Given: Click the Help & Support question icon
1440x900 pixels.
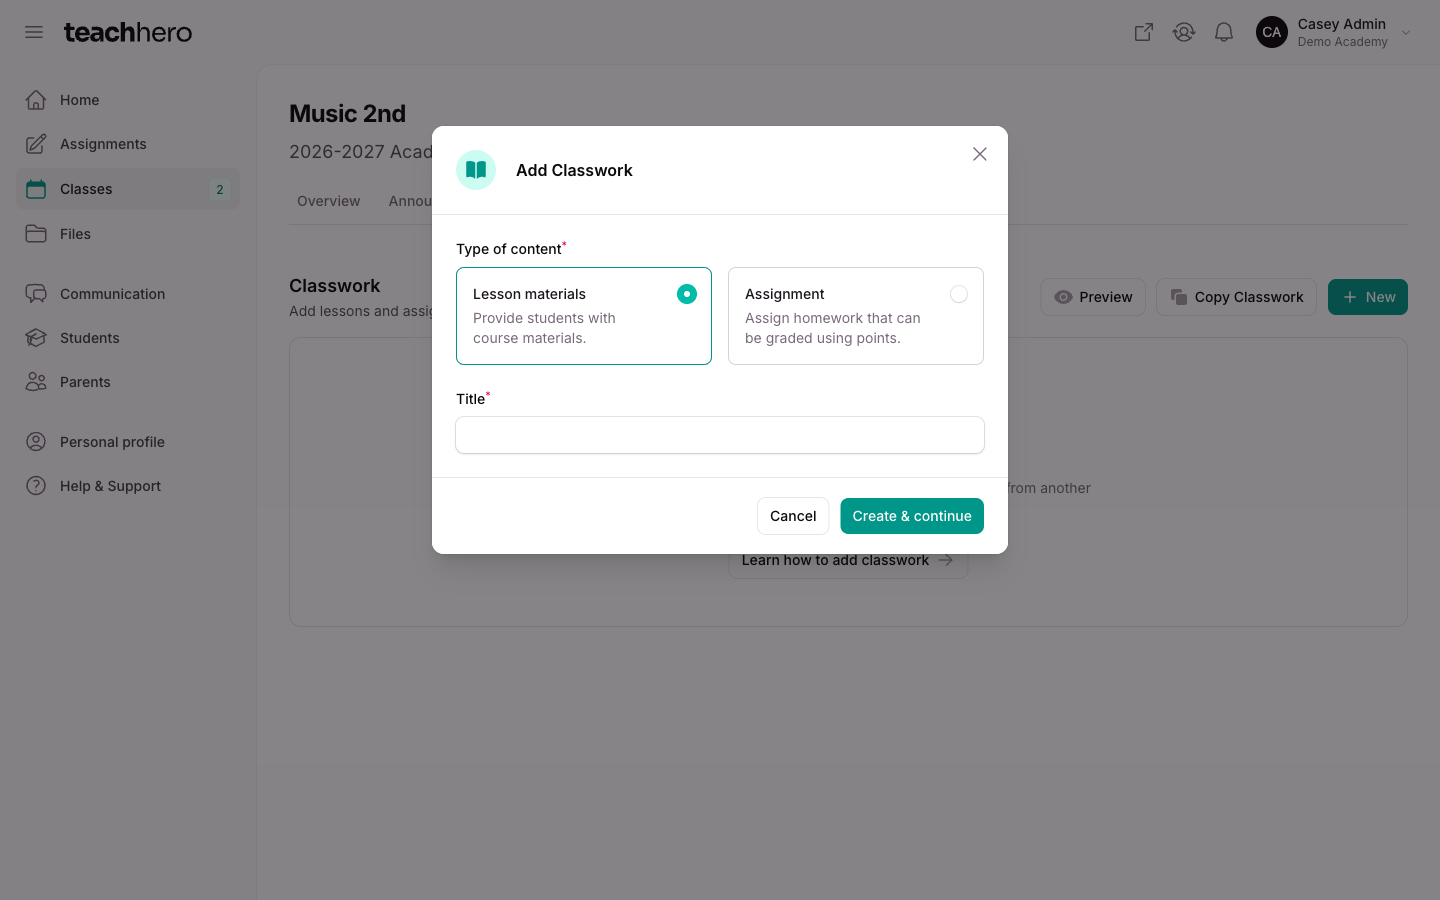Looking at the screenshot, I should click(x=36, y=486).
